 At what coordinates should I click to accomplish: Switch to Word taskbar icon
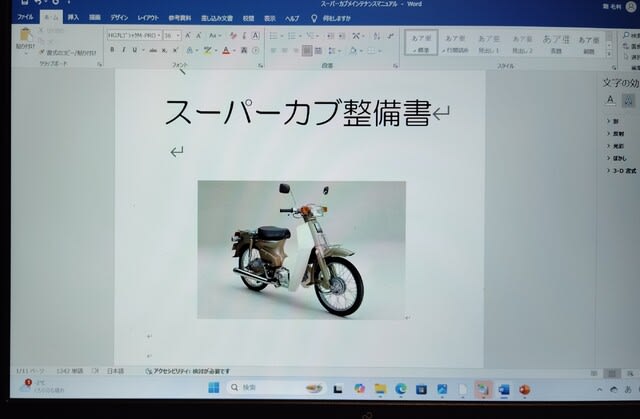(x=504, y=390)
